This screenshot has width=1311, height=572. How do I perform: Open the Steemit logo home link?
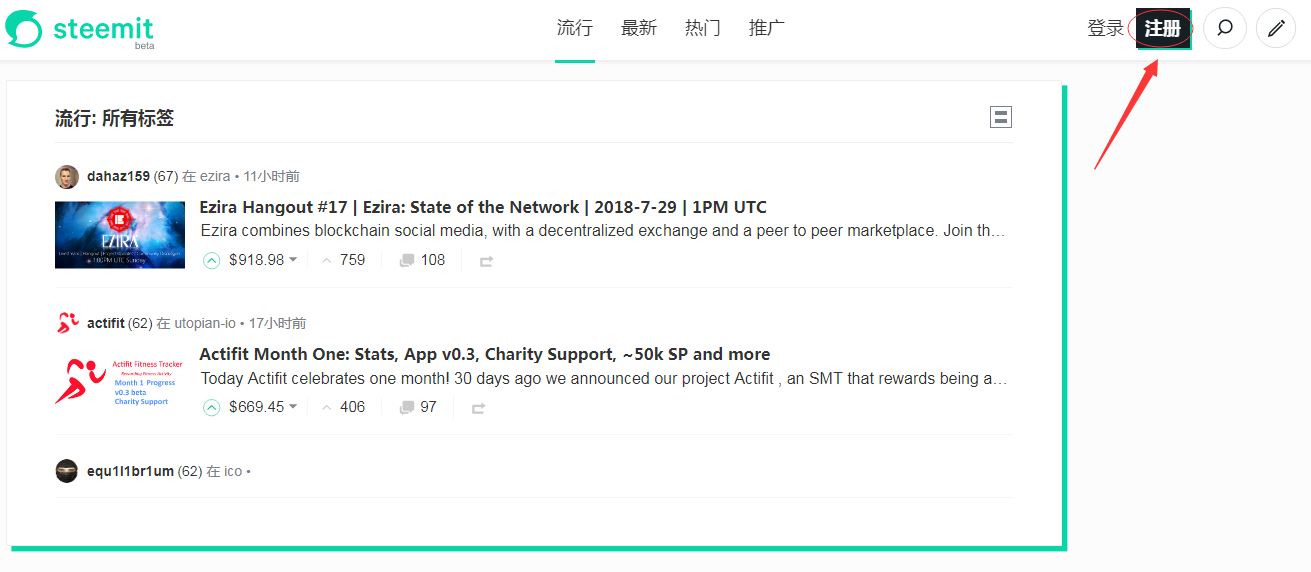(80, 29)
